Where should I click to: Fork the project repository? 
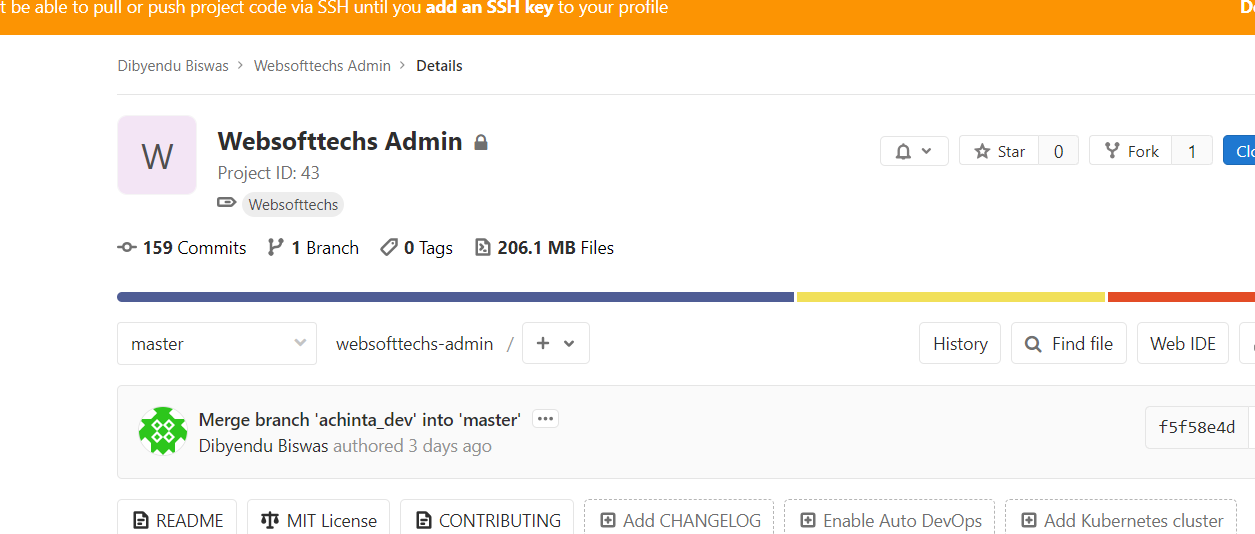point(1131,151)
